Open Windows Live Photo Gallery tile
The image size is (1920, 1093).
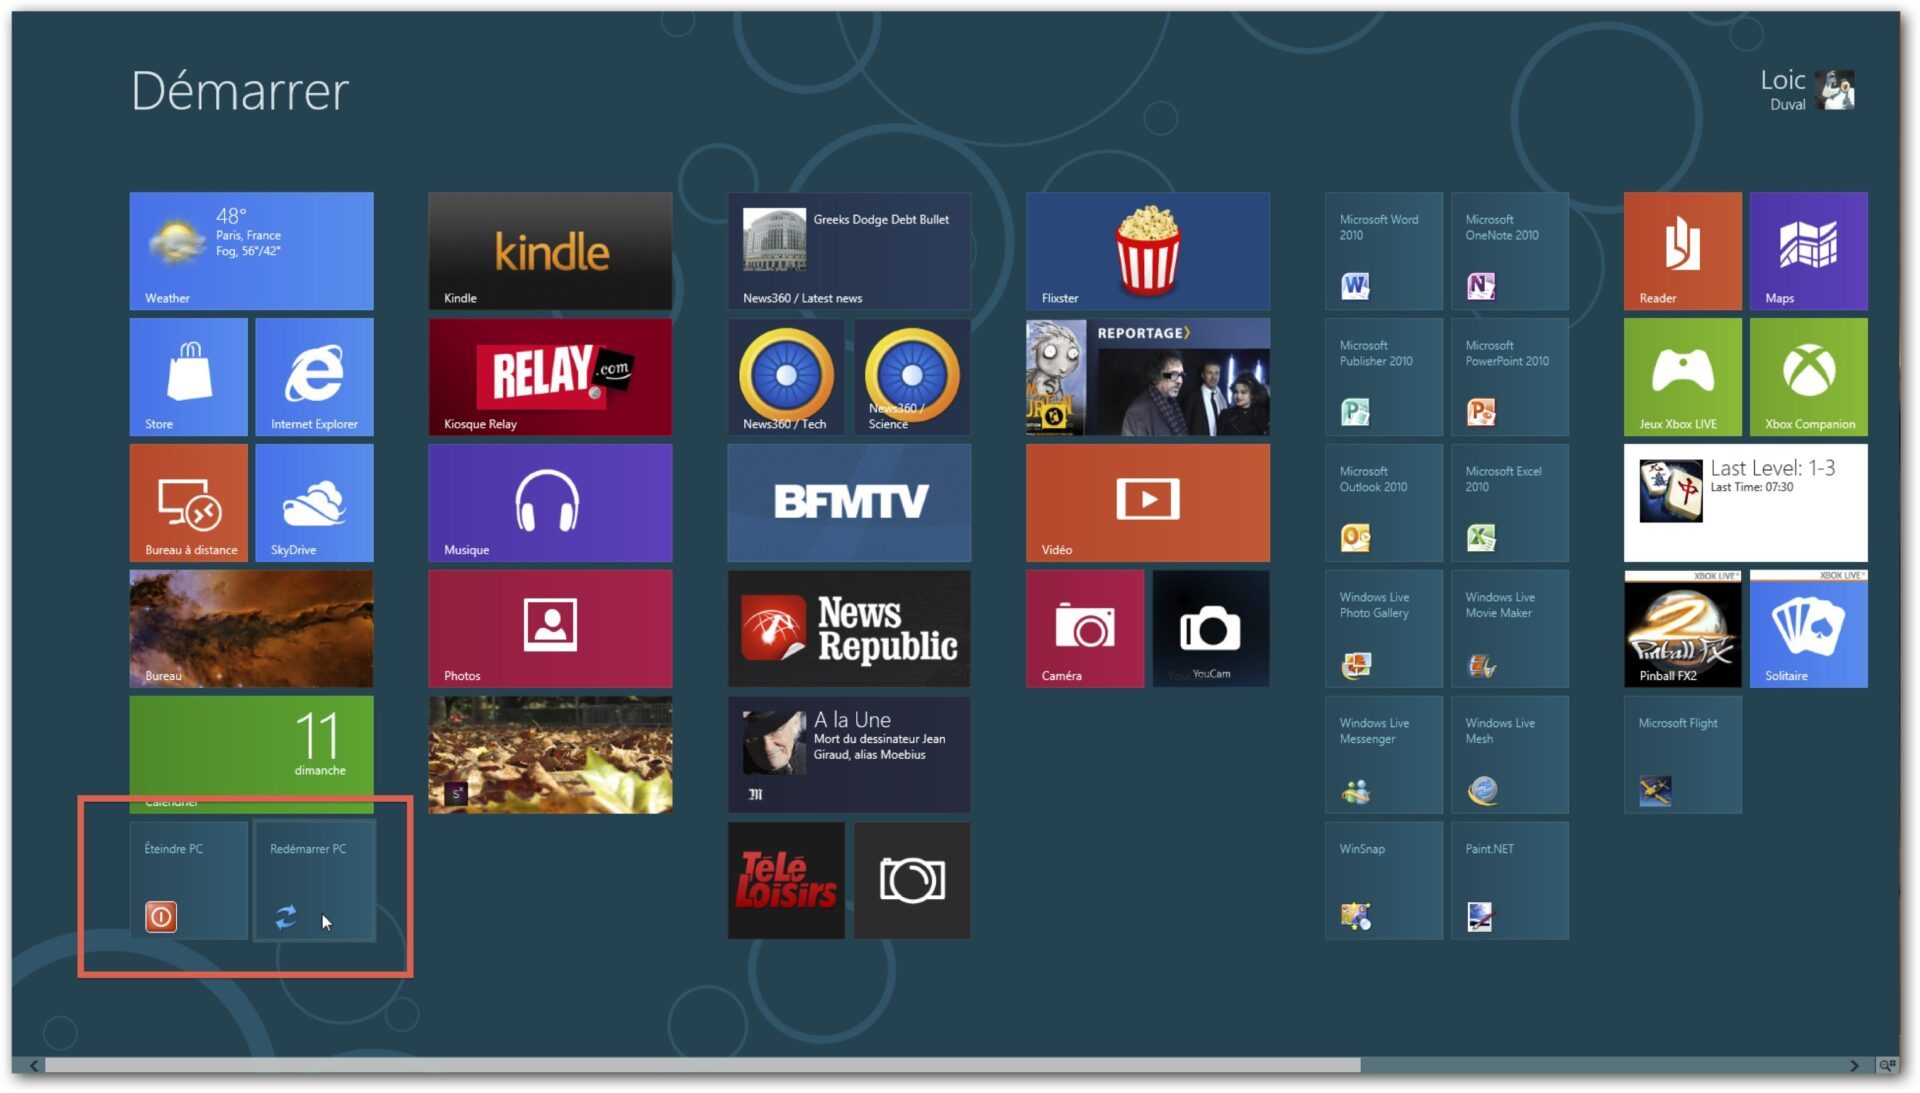(x=1384, y=629)
